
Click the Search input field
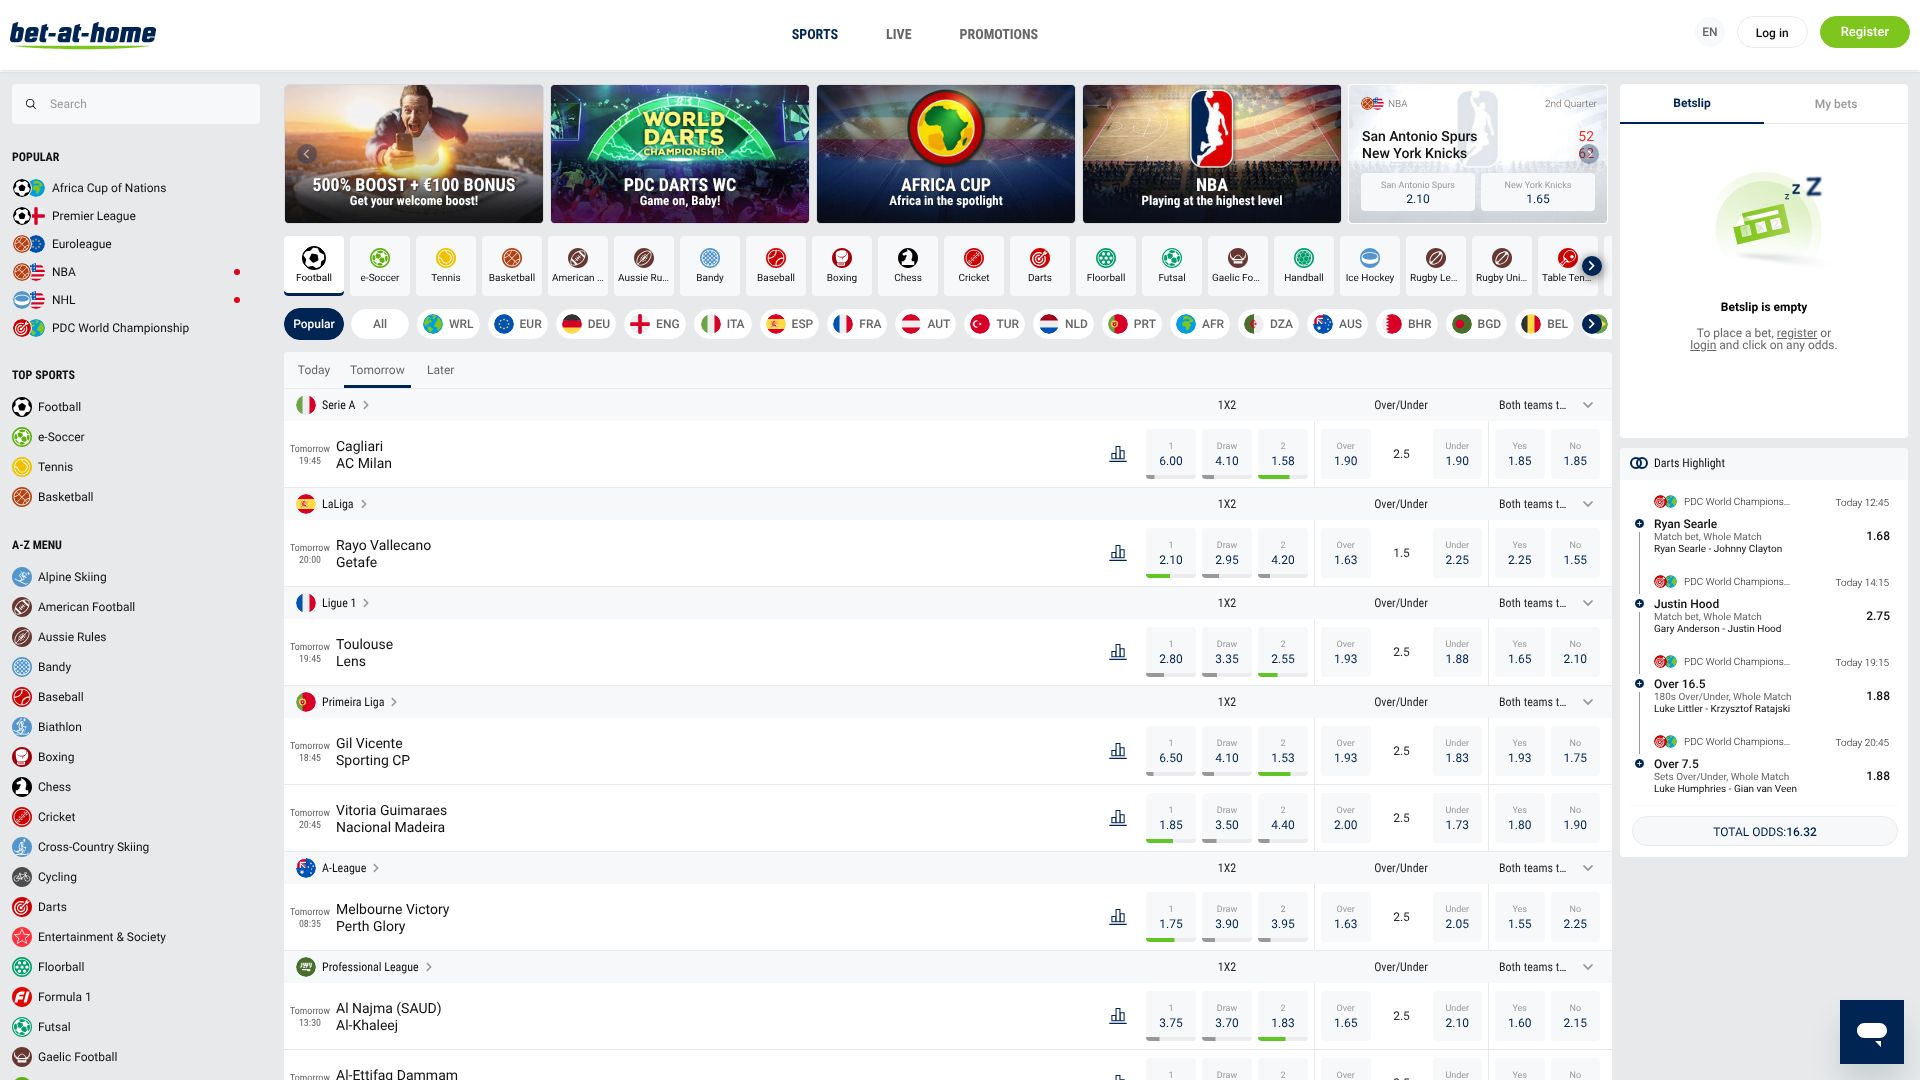click(x=136, y=104)
